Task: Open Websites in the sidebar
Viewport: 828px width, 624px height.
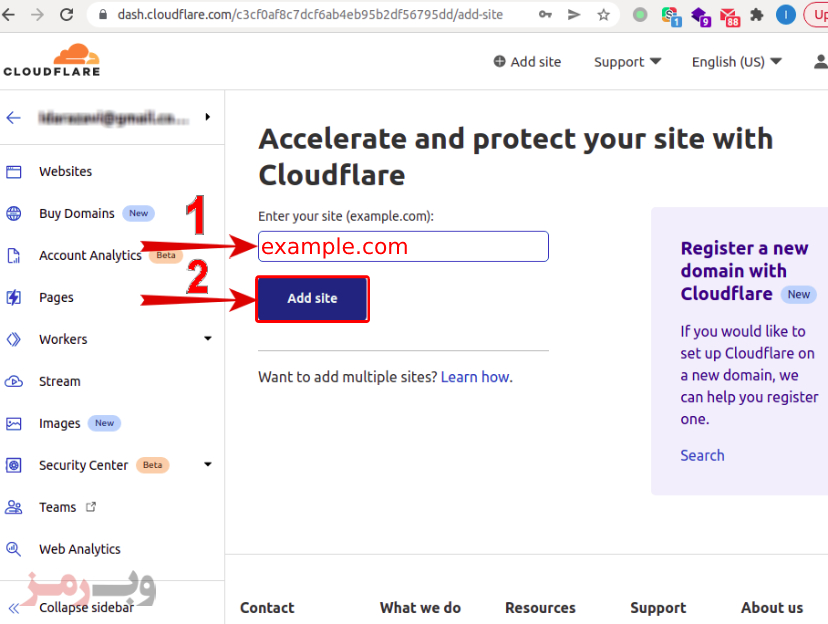Action: [65, 172]
